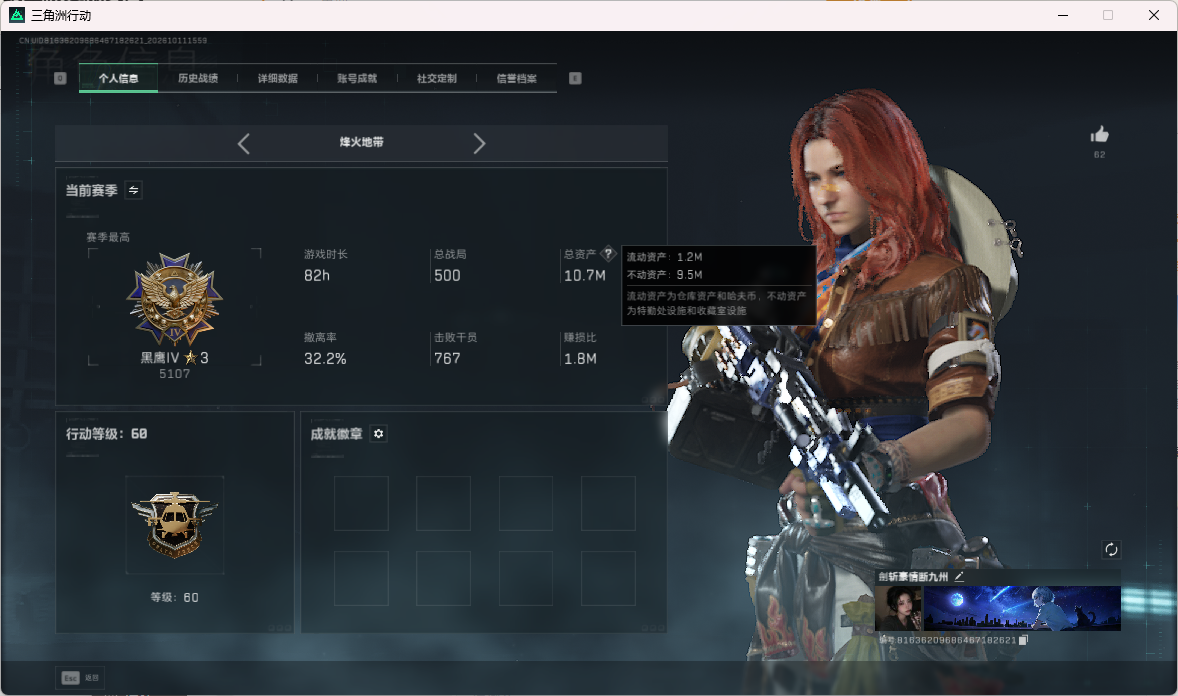Click the rotate character view icon
The image size is (1178, 696).
click(x=1111, y=550)
